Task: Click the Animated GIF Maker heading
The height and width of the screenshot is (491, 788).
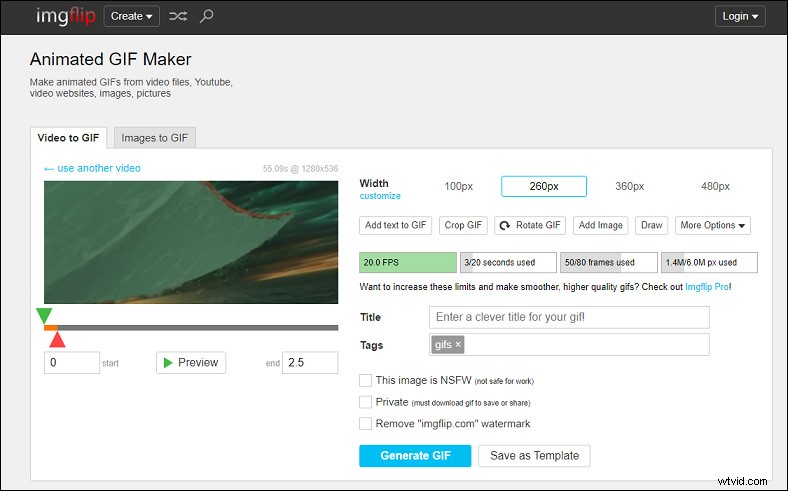Action: click(111, 59)
